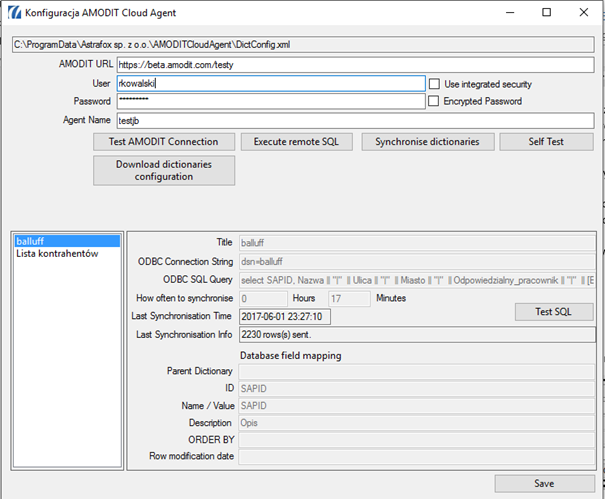
Task: Click the Last Synchronisation Info field
Action: click(x=417, y=335)
